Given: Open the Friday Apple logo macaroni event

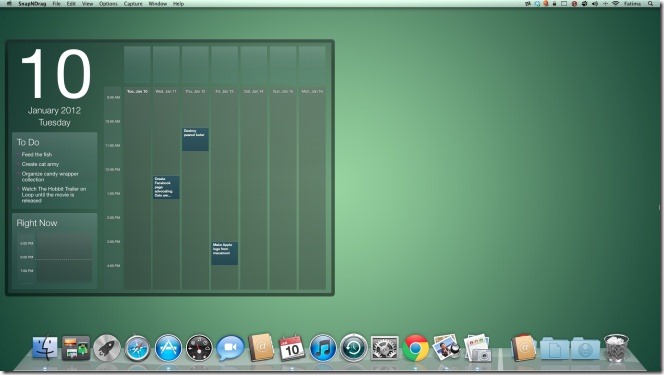Looking at the screenshot, I should tap(224, 253).
